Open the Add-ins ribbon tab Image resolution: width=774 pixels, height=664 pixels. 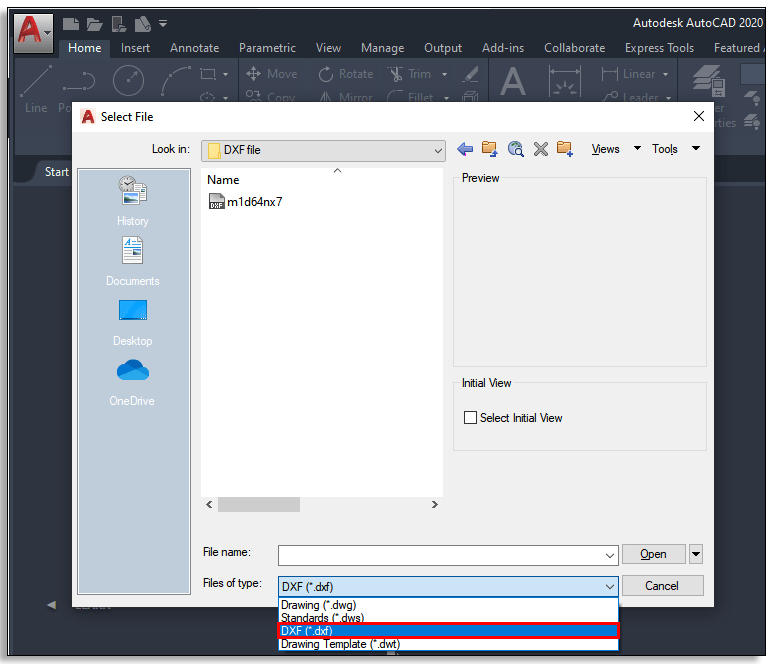503,48
